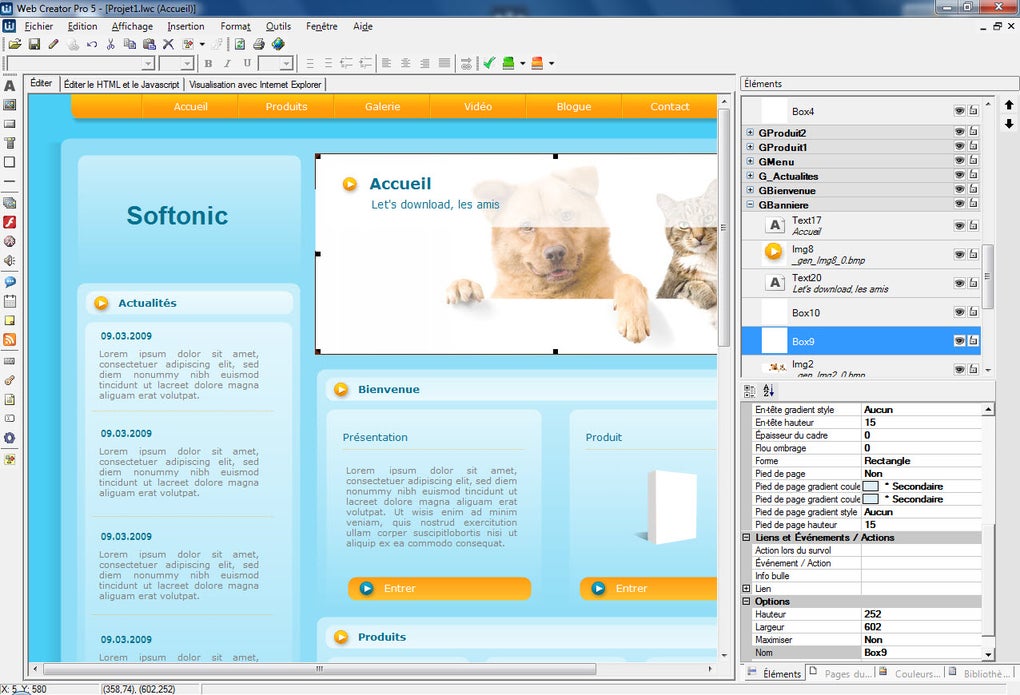Viewport: 1020px width, 695px height.
Task: Open the Outils menu
Action: point(278,26)
